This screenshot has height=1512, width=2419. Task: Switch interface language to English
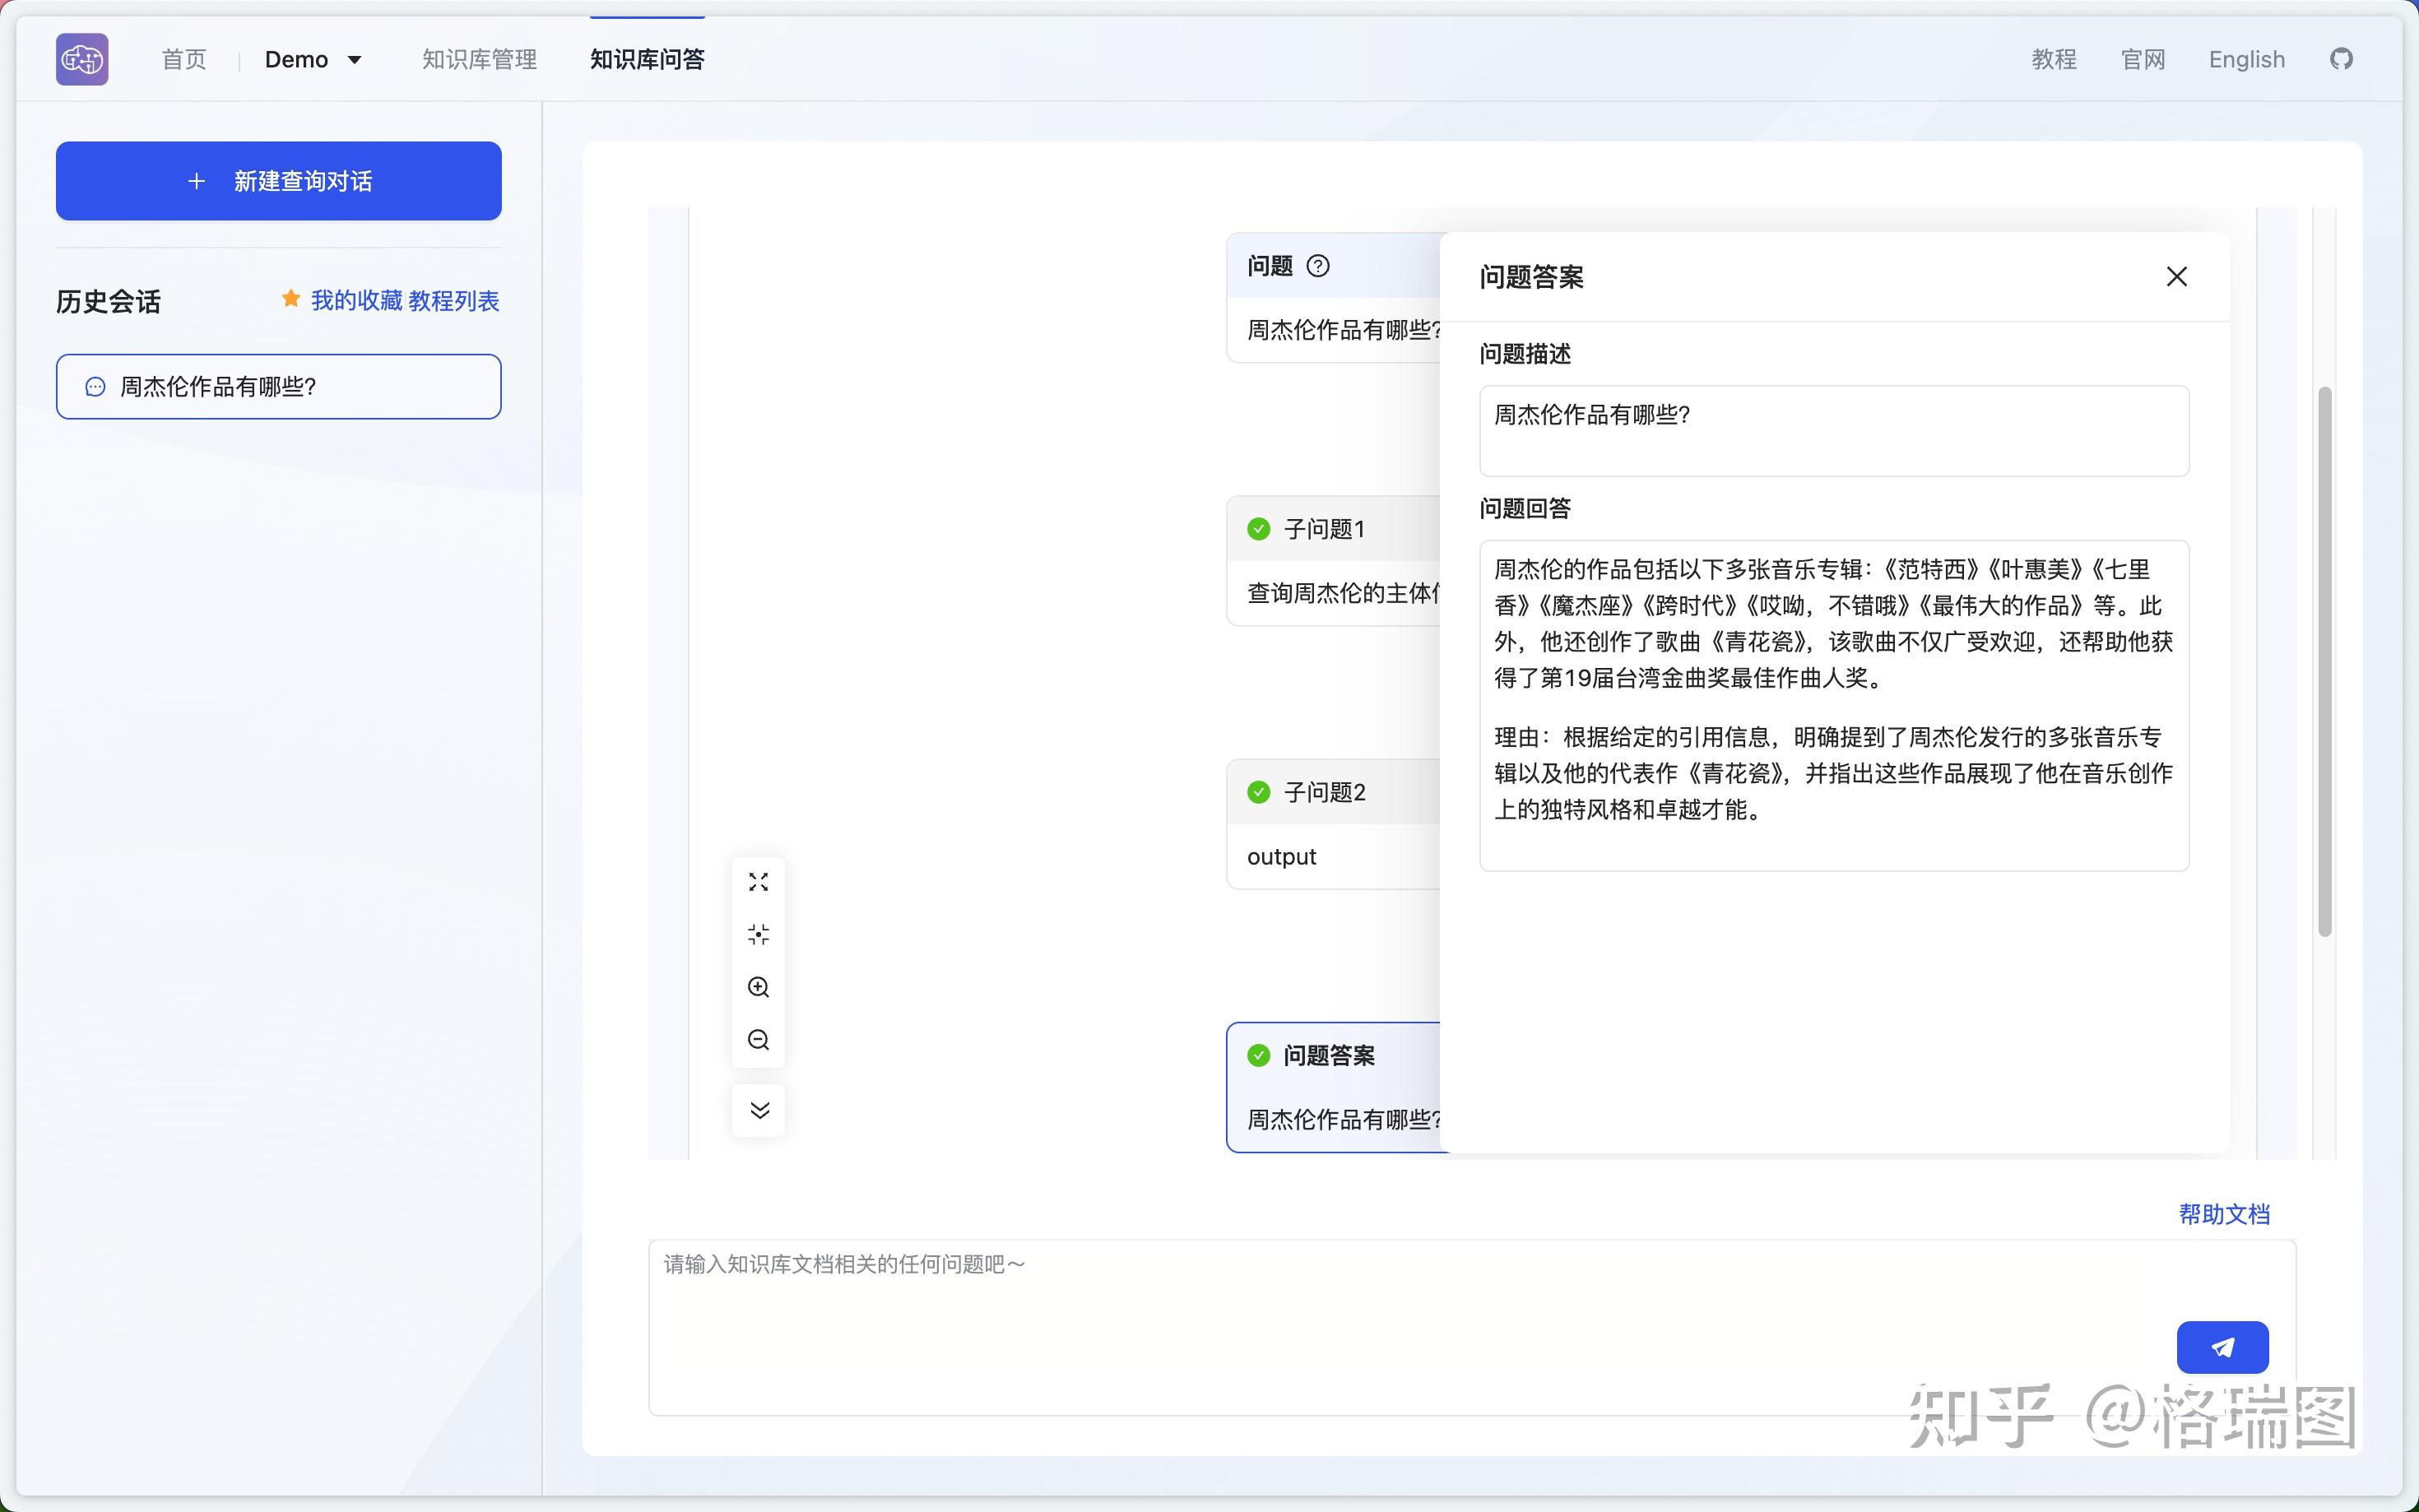coord(2246,59)
